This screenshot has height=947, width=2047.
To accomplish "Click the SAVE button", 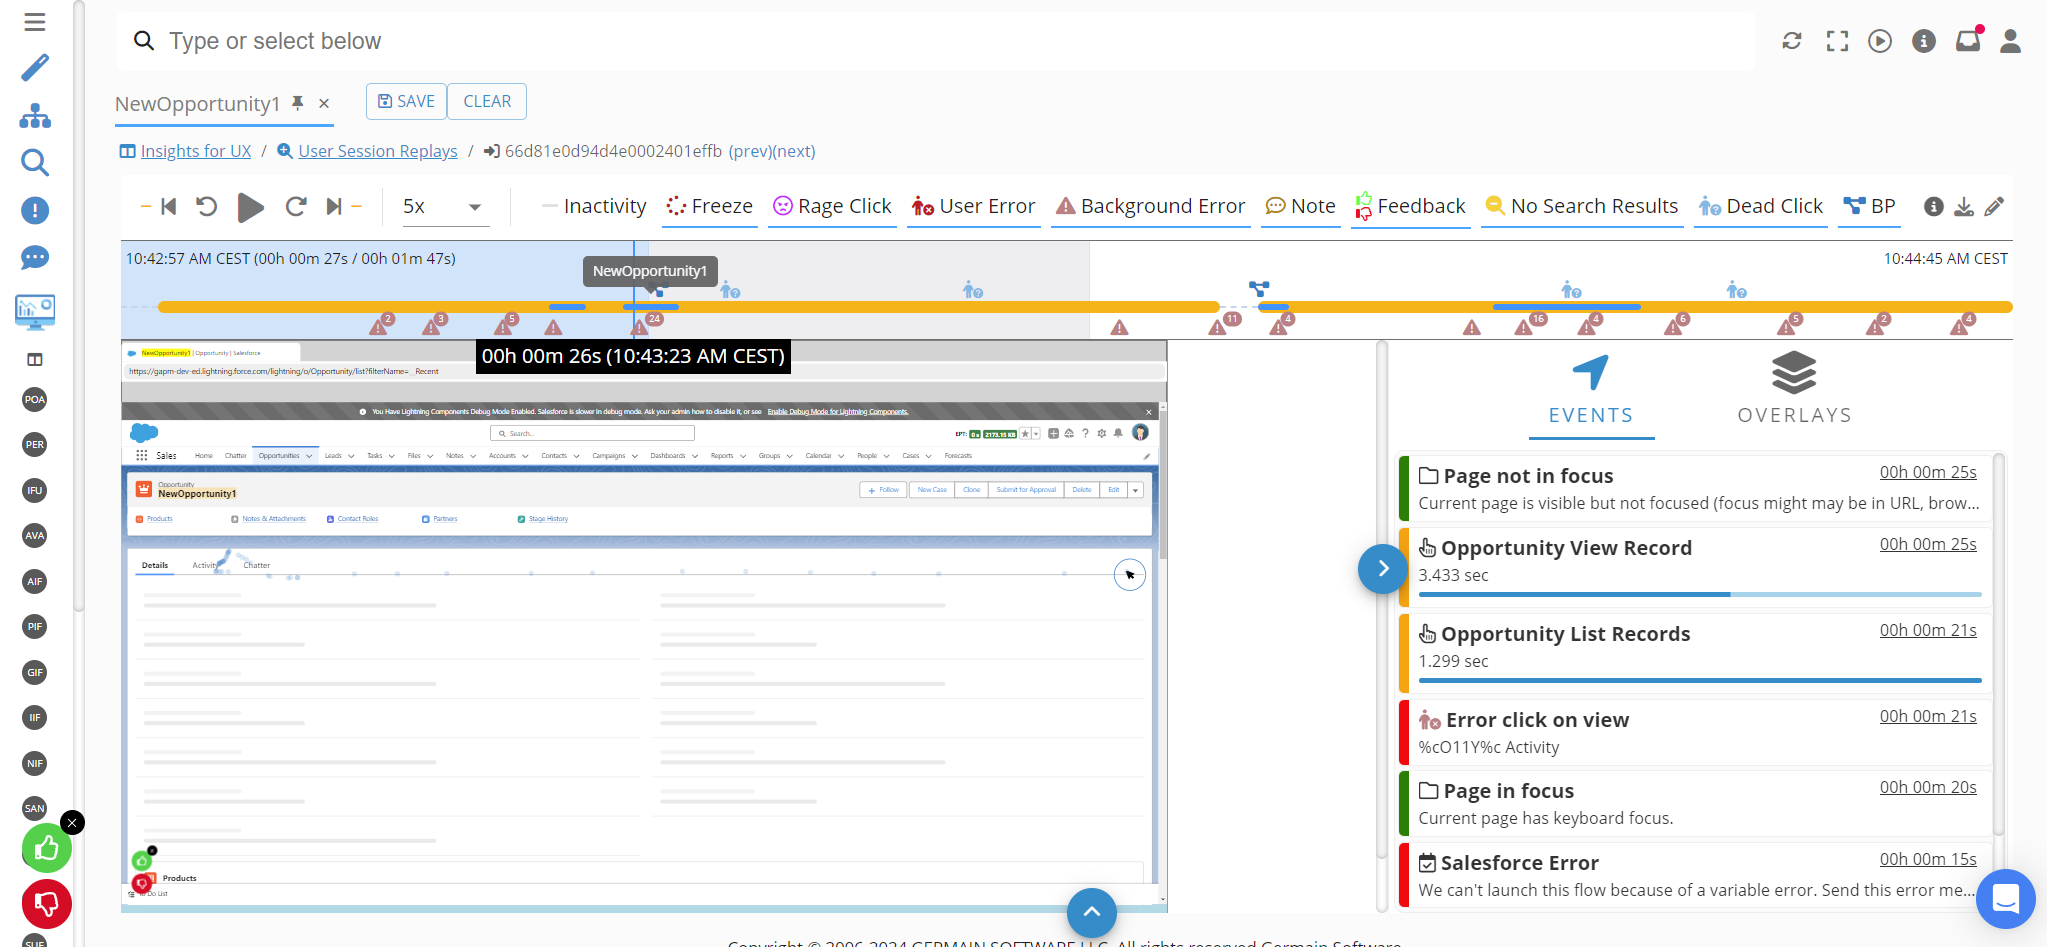I will pyautogui.click(x=406, y=101).
